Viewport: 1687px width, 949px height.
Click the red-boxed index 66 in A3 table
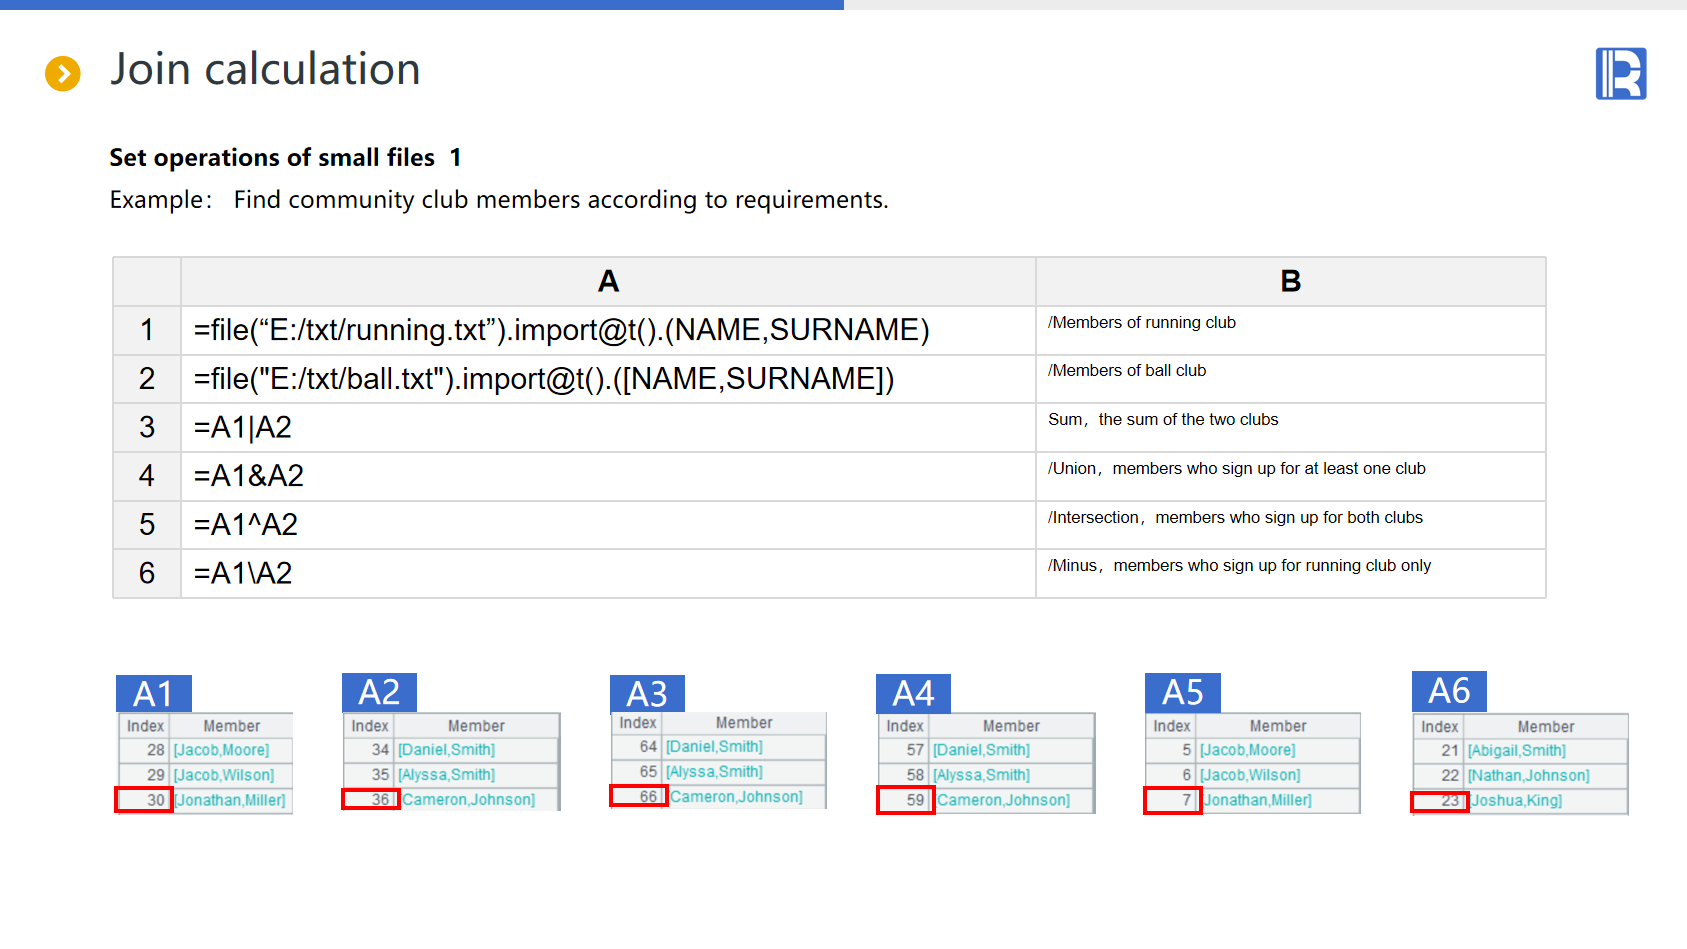tap(639, 797)
